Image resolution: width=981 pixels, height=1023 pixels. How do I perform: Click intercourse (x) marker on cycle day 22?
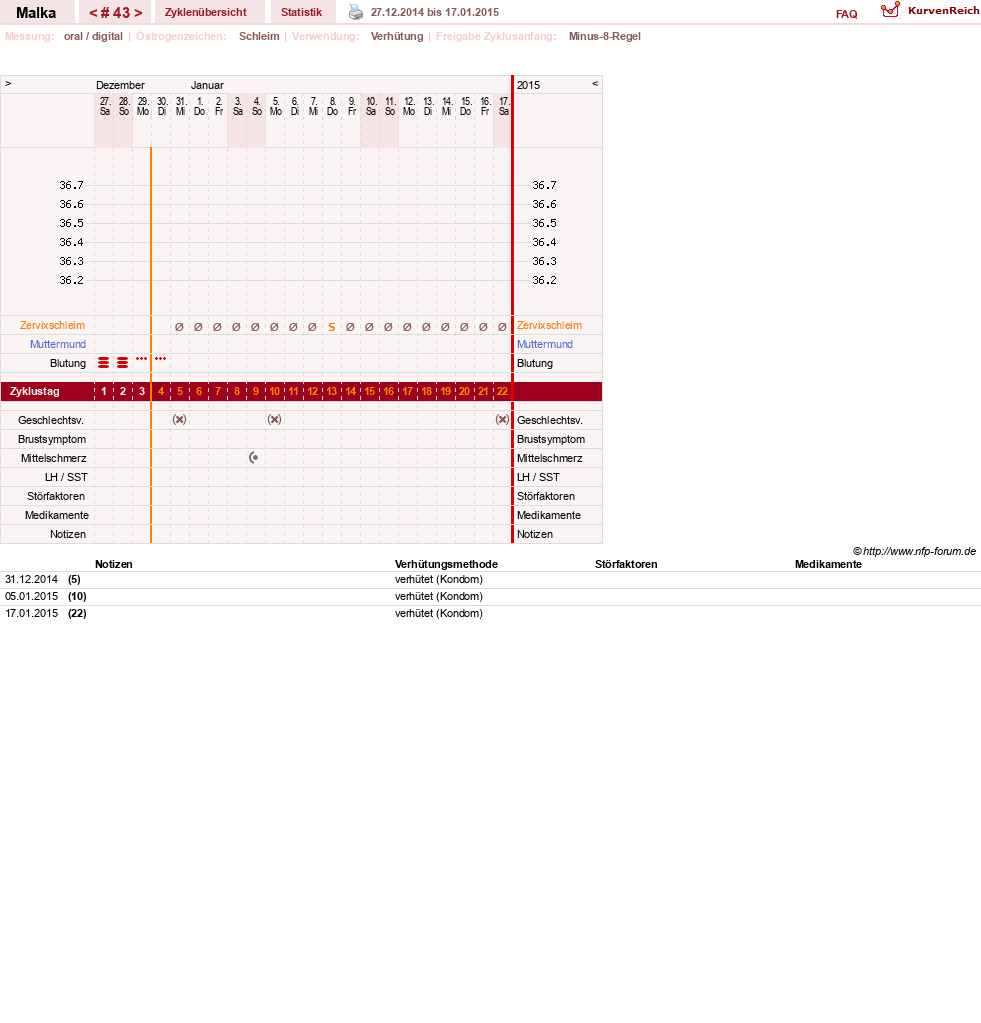502,420
